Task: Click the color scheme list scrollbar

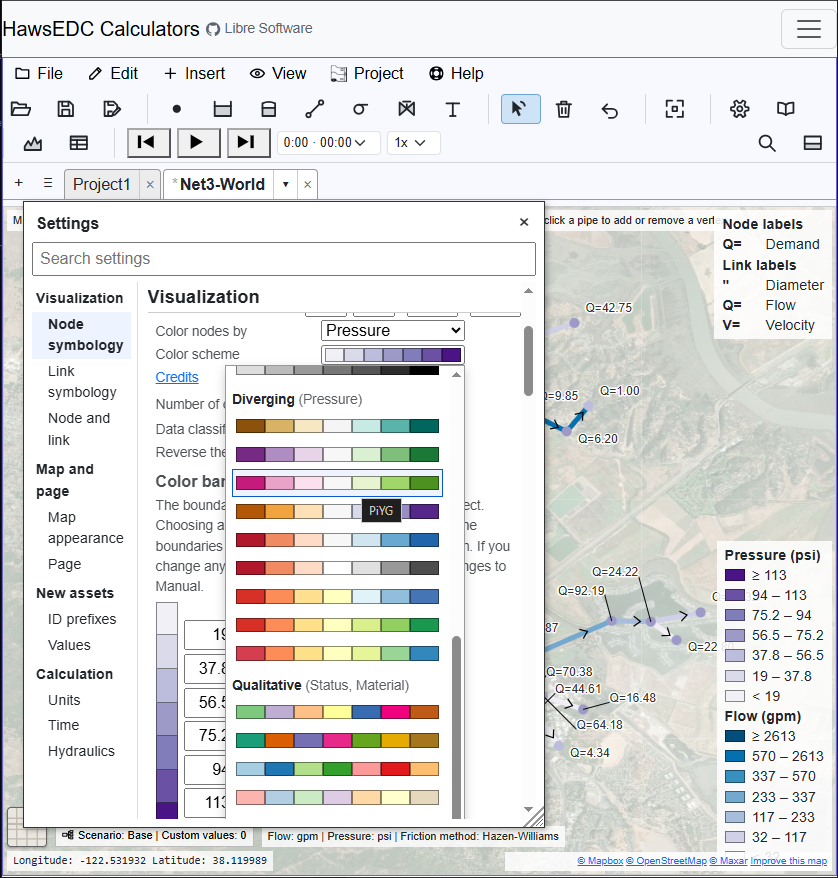Action: pyautogui.click(x=456, y=728)
